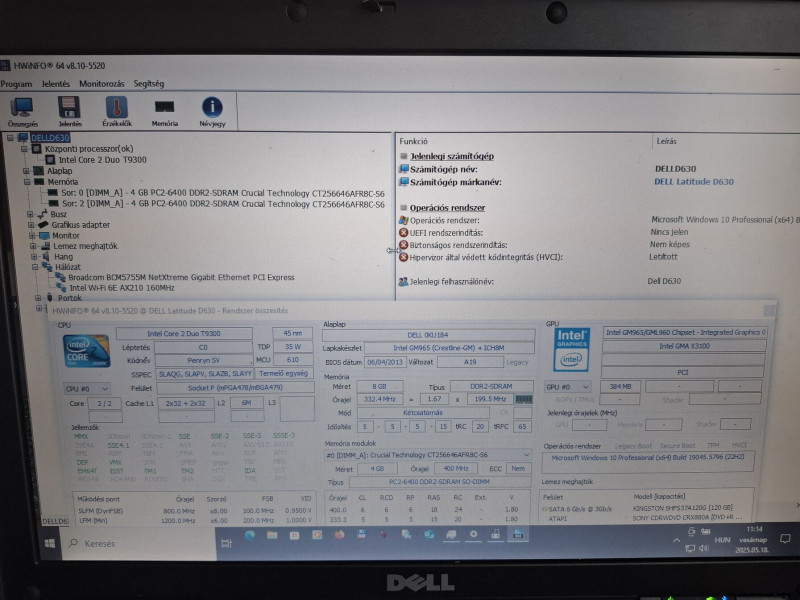Click the Termelő egység button

point(283,373)
